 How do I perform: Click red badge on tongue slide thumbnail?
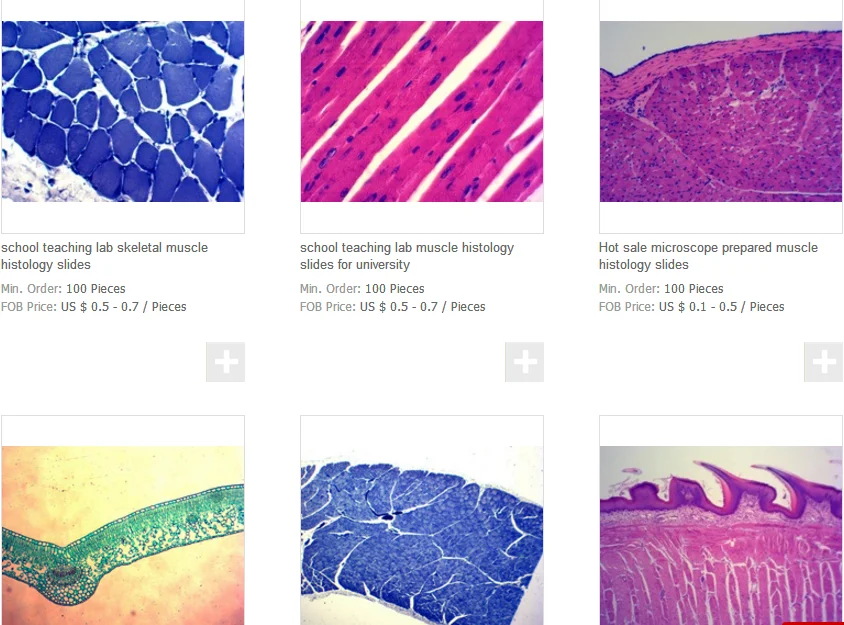[813, 623]
